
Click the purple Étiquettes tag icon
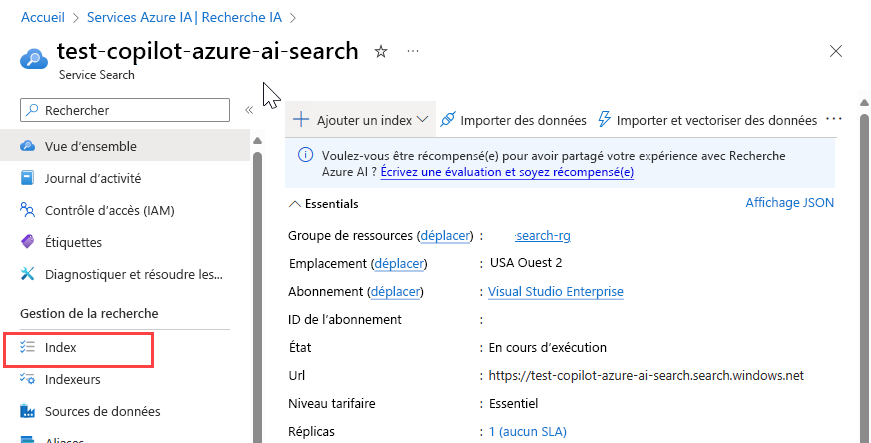pos(27,242)
